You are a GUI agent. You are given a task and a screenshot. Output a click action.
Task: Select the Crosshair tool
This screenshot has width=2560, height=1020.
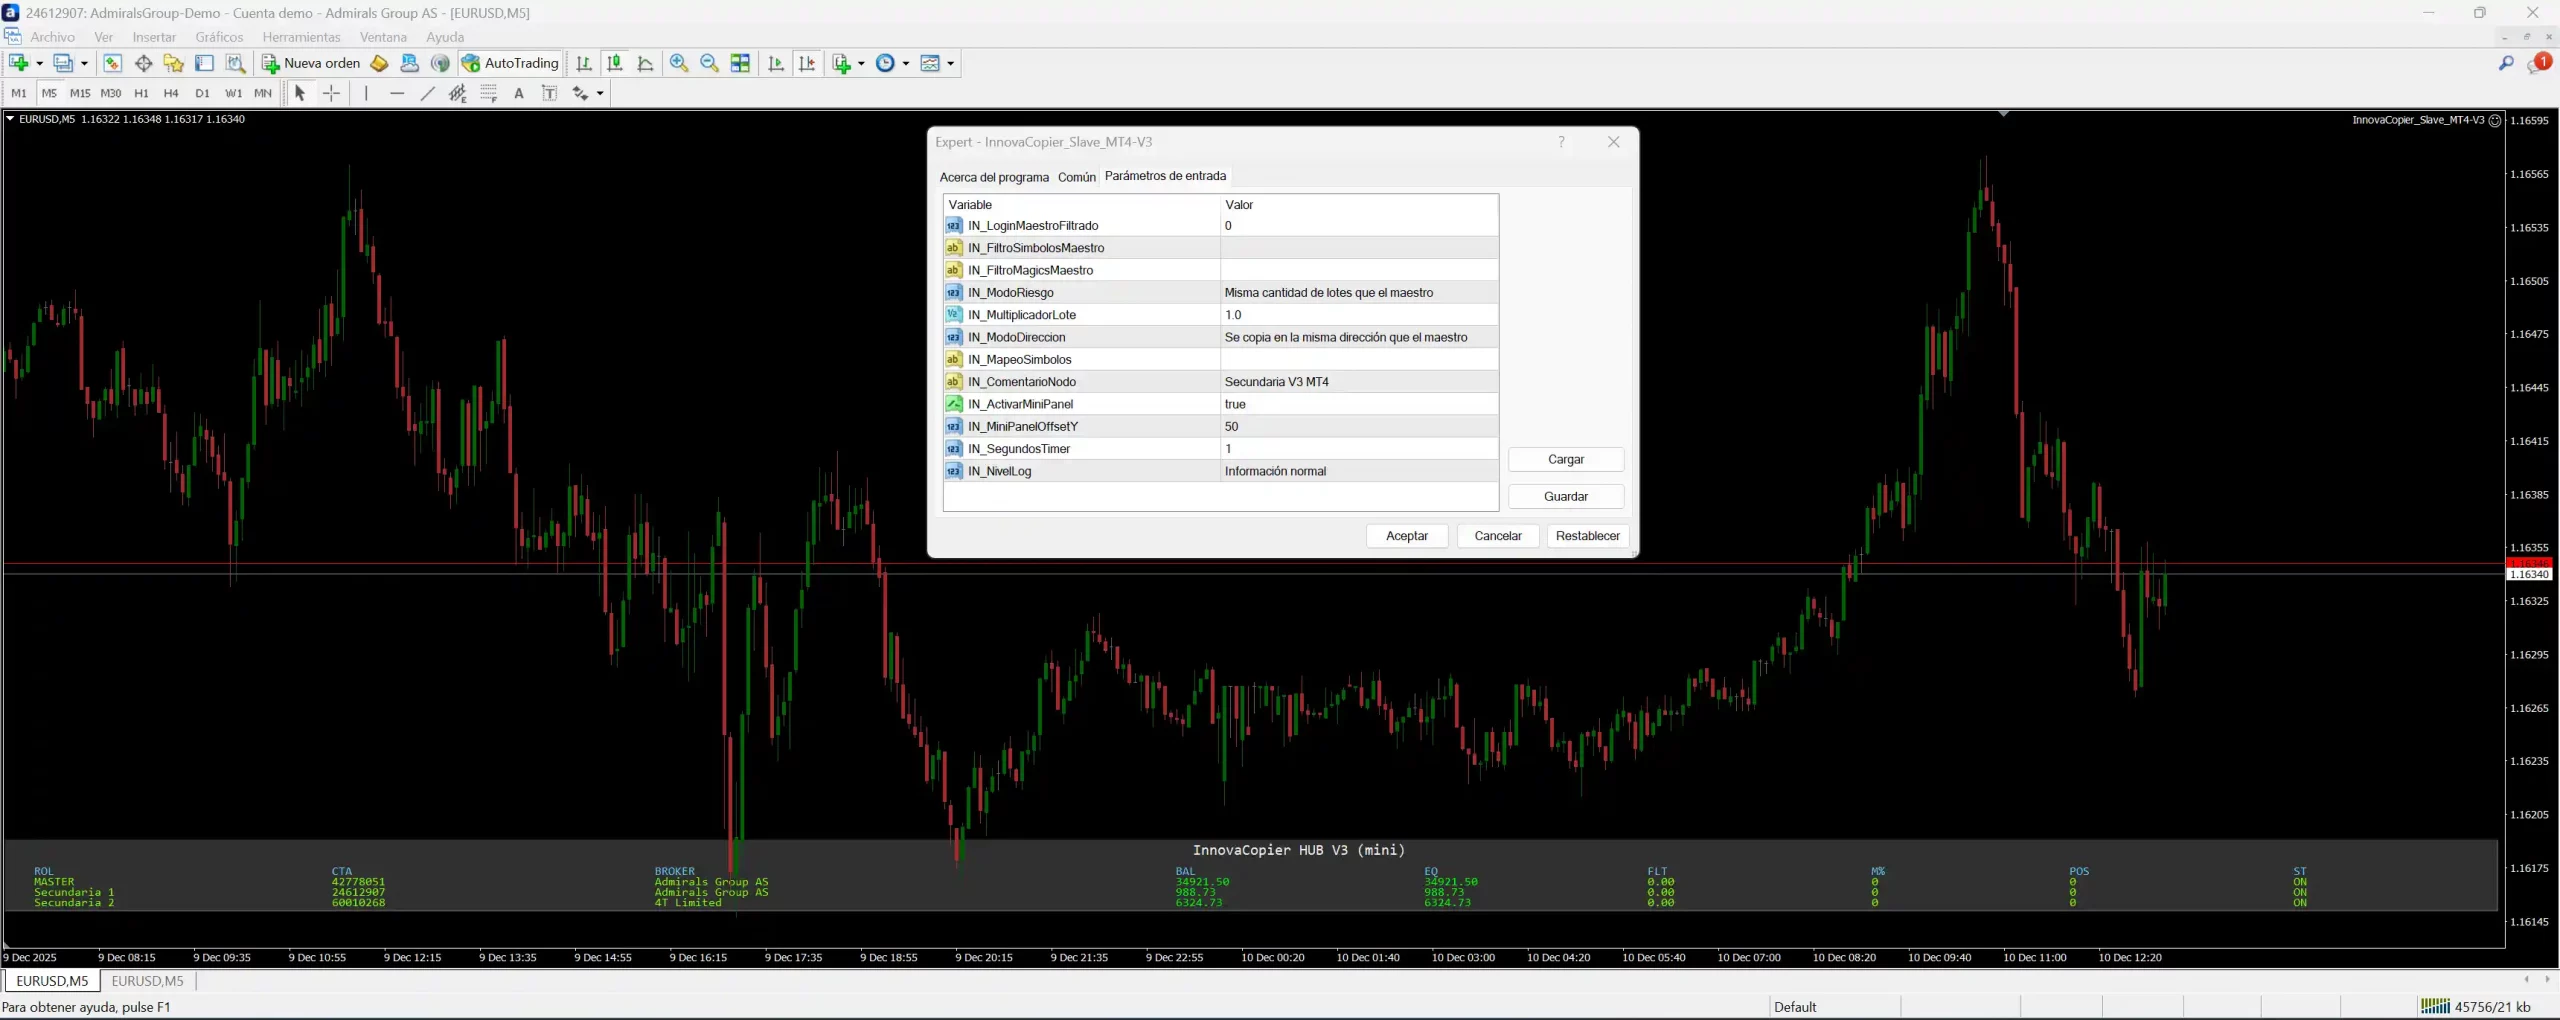tap(330, 93)
